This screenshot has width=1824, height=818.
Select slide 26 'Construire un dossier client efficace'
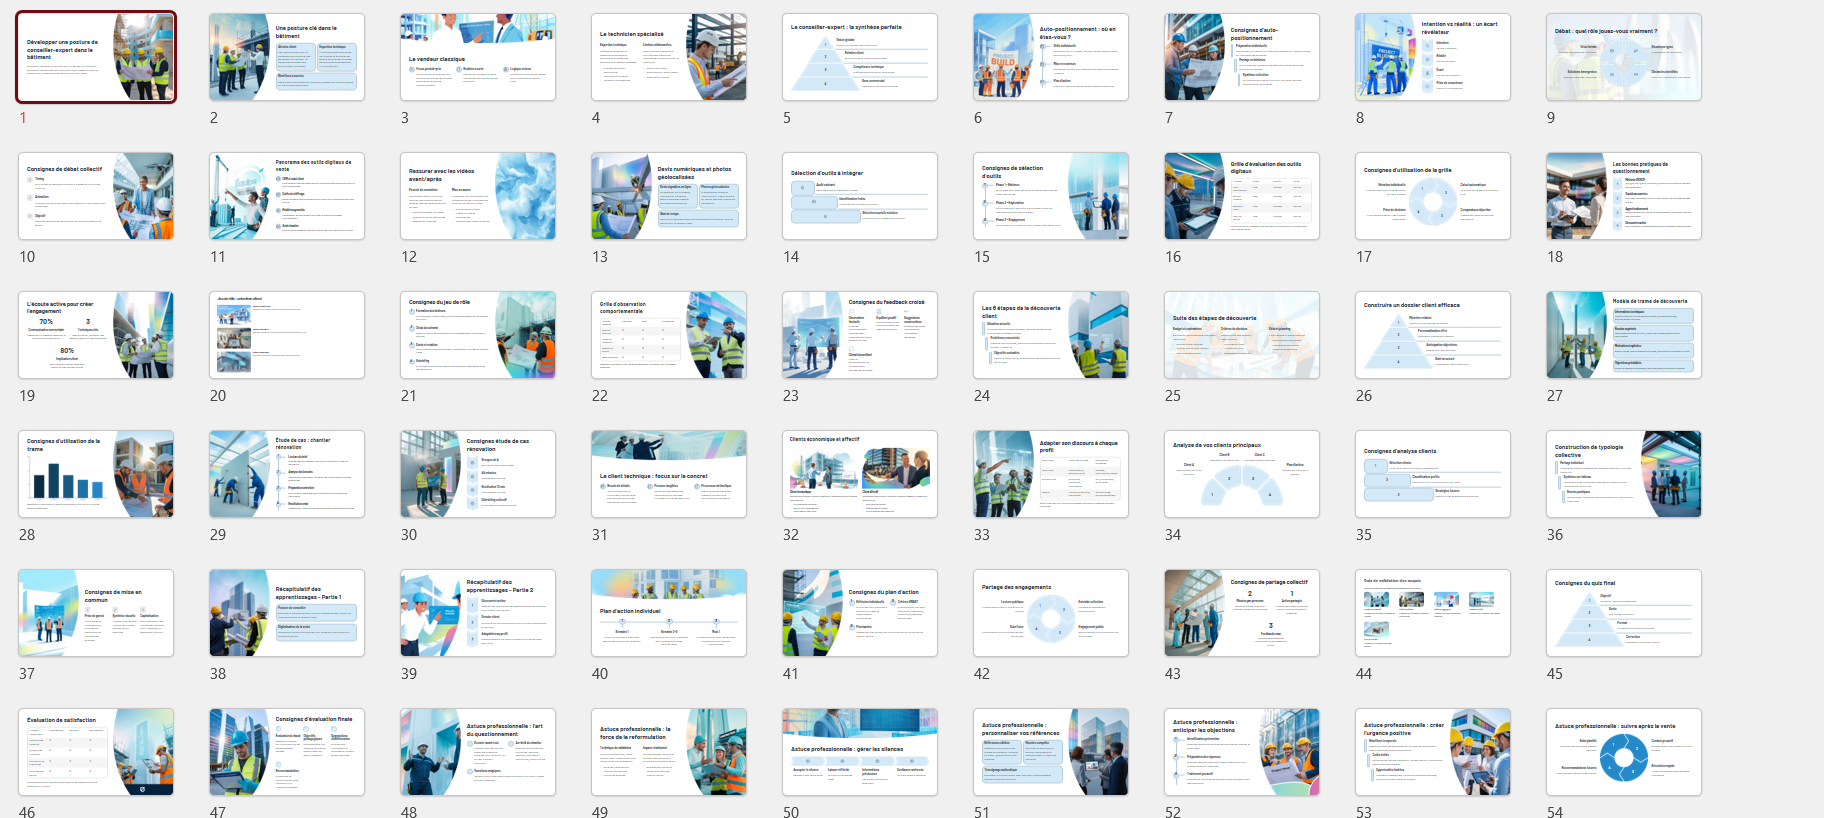click(x=1432, y=335)
